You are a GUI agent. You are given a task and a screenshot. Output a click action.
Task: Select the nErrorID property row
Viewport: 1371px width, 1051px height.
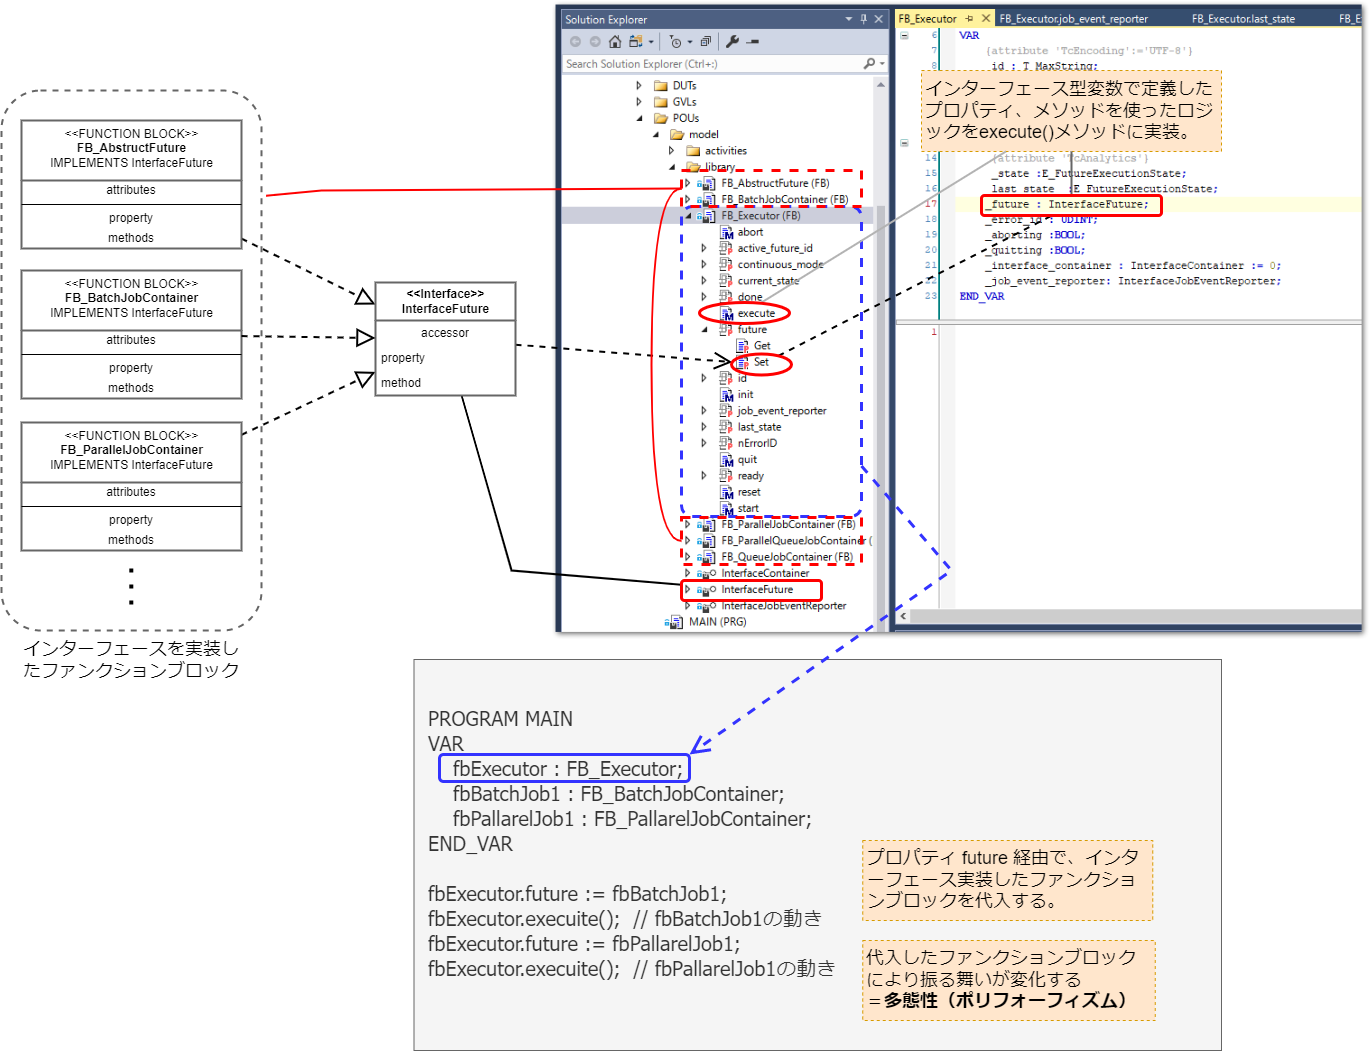pos(757,444)
